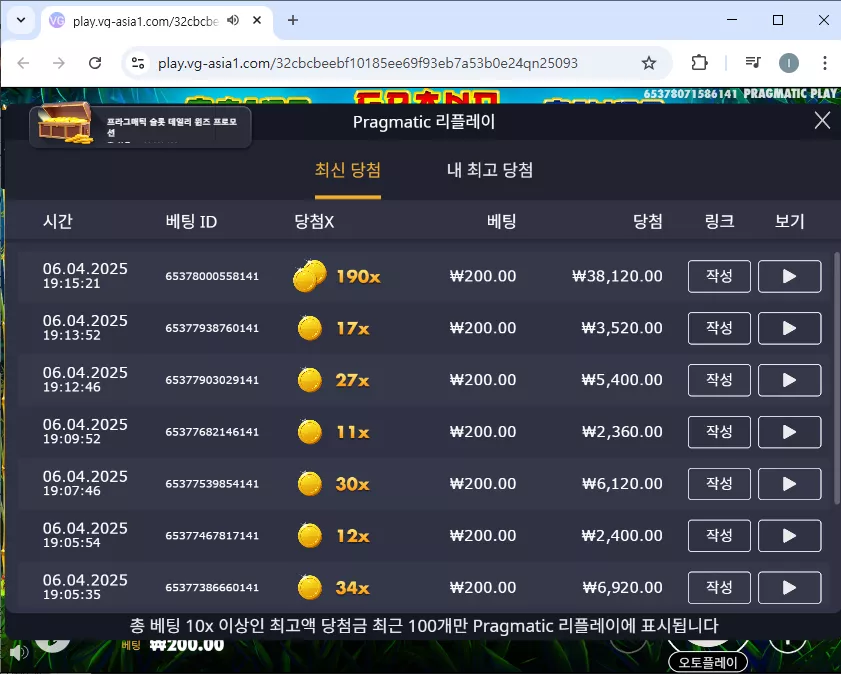Image resolution: width=841 pixels, height=674 pixels.
Task: Bookmark this page with the star icon
Action: (649, 63)
